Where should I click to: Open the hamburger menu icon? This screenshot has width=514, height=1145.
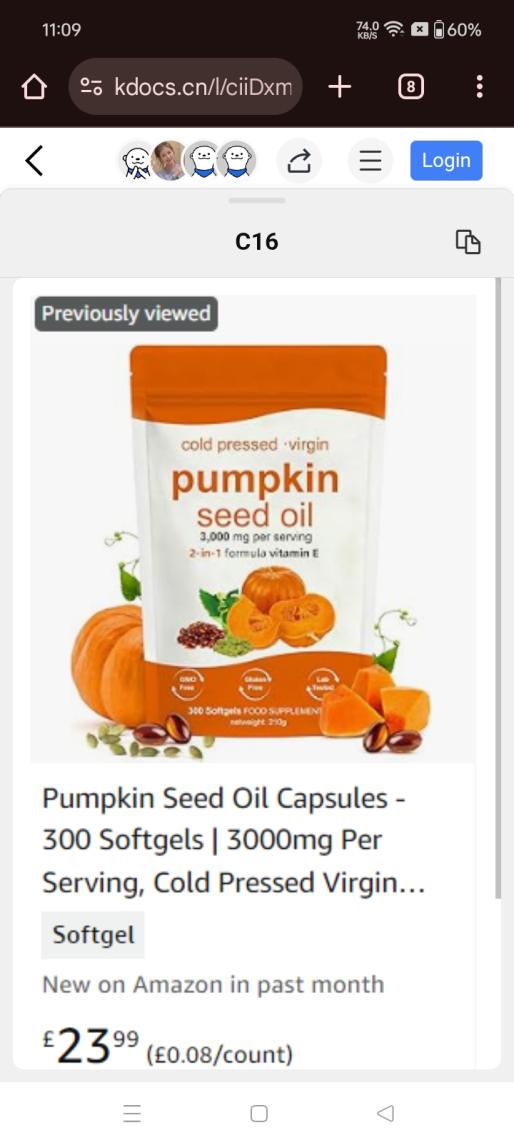[x=370, y=161]
